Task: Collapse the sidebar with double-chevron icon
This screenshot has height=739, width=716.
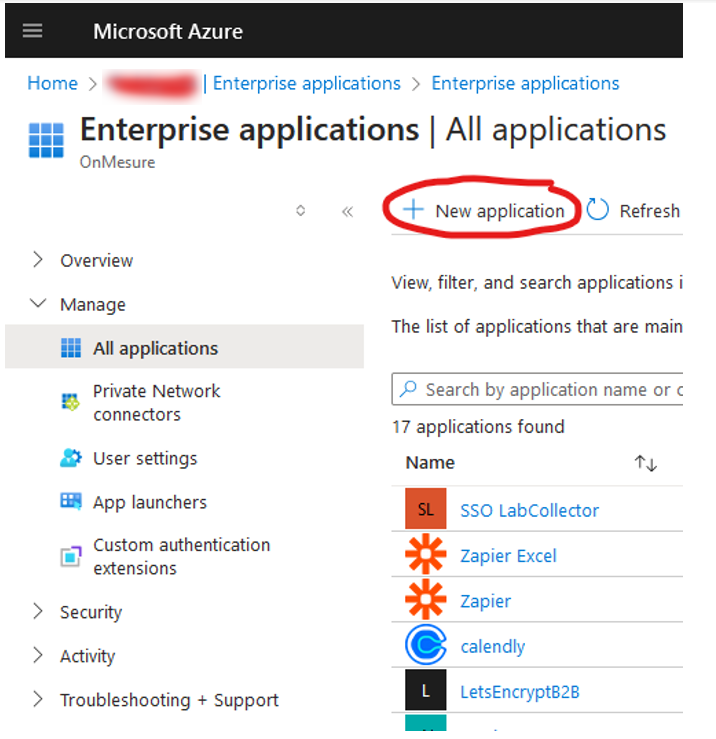Action: pyautogui.click(x=347, y=212)
